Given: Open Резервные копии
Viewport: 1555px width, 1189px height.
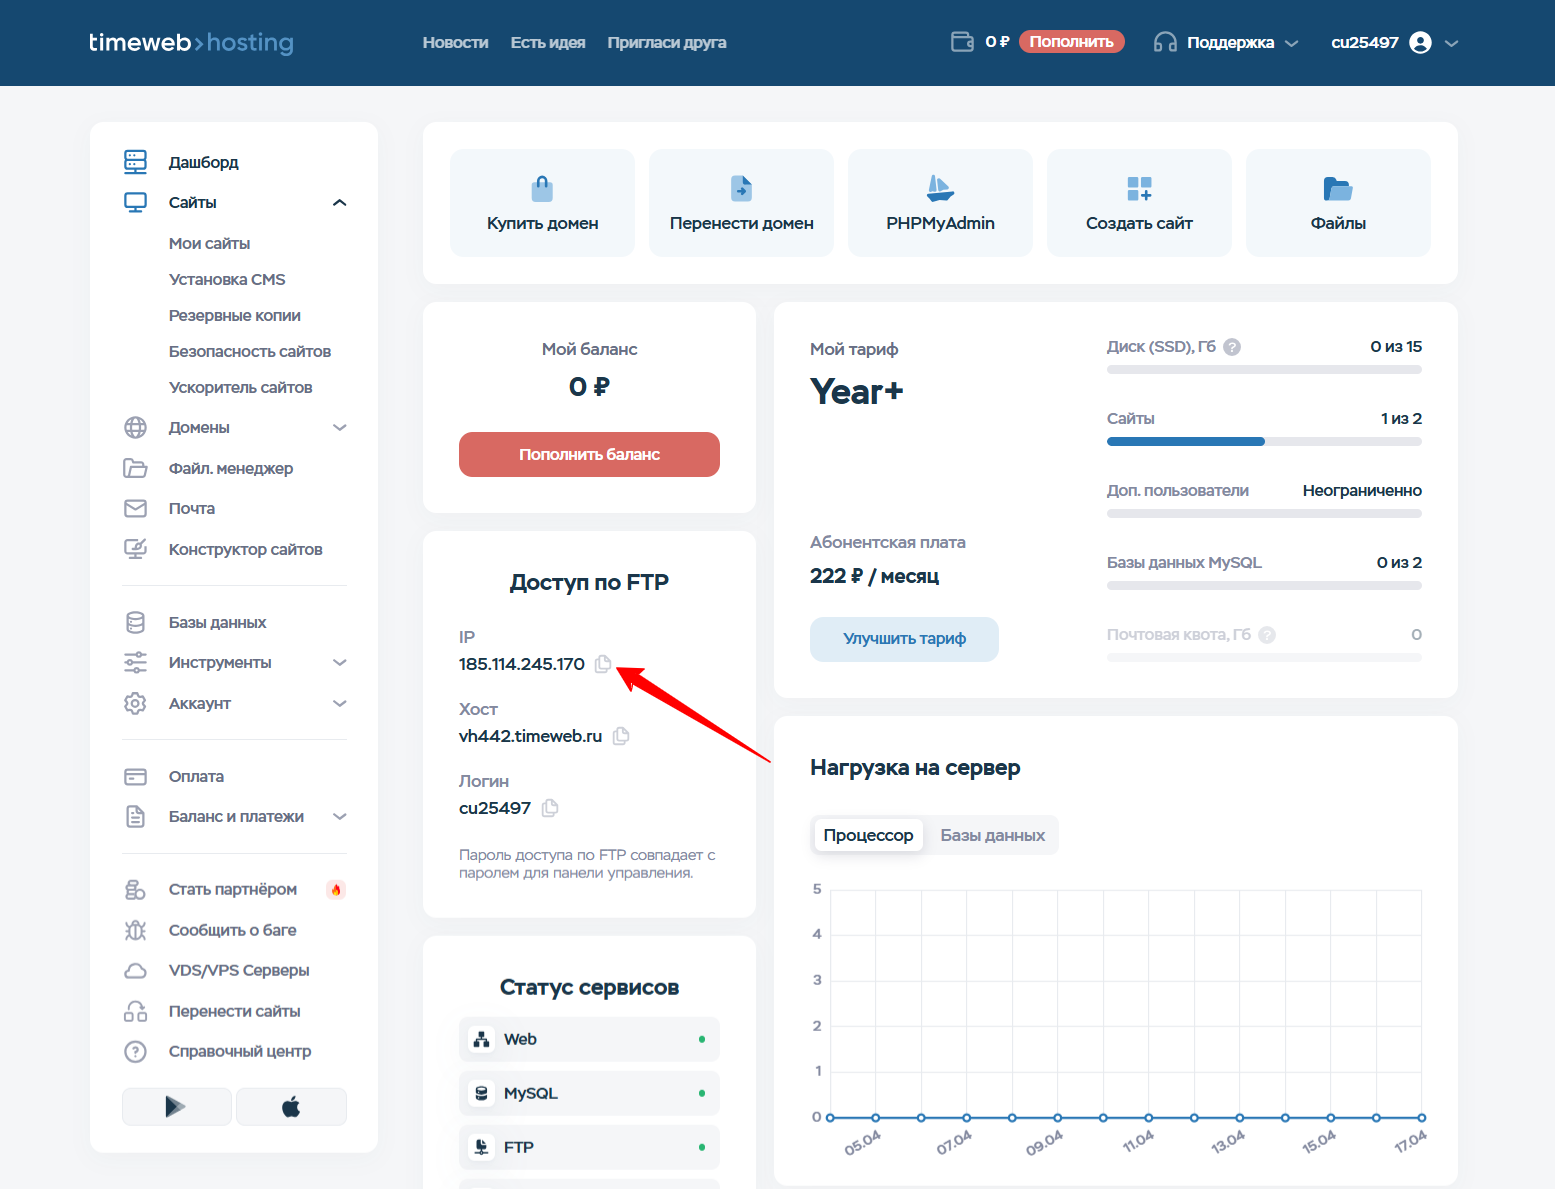Looking at the screenshot, I should tap(235, 316).
